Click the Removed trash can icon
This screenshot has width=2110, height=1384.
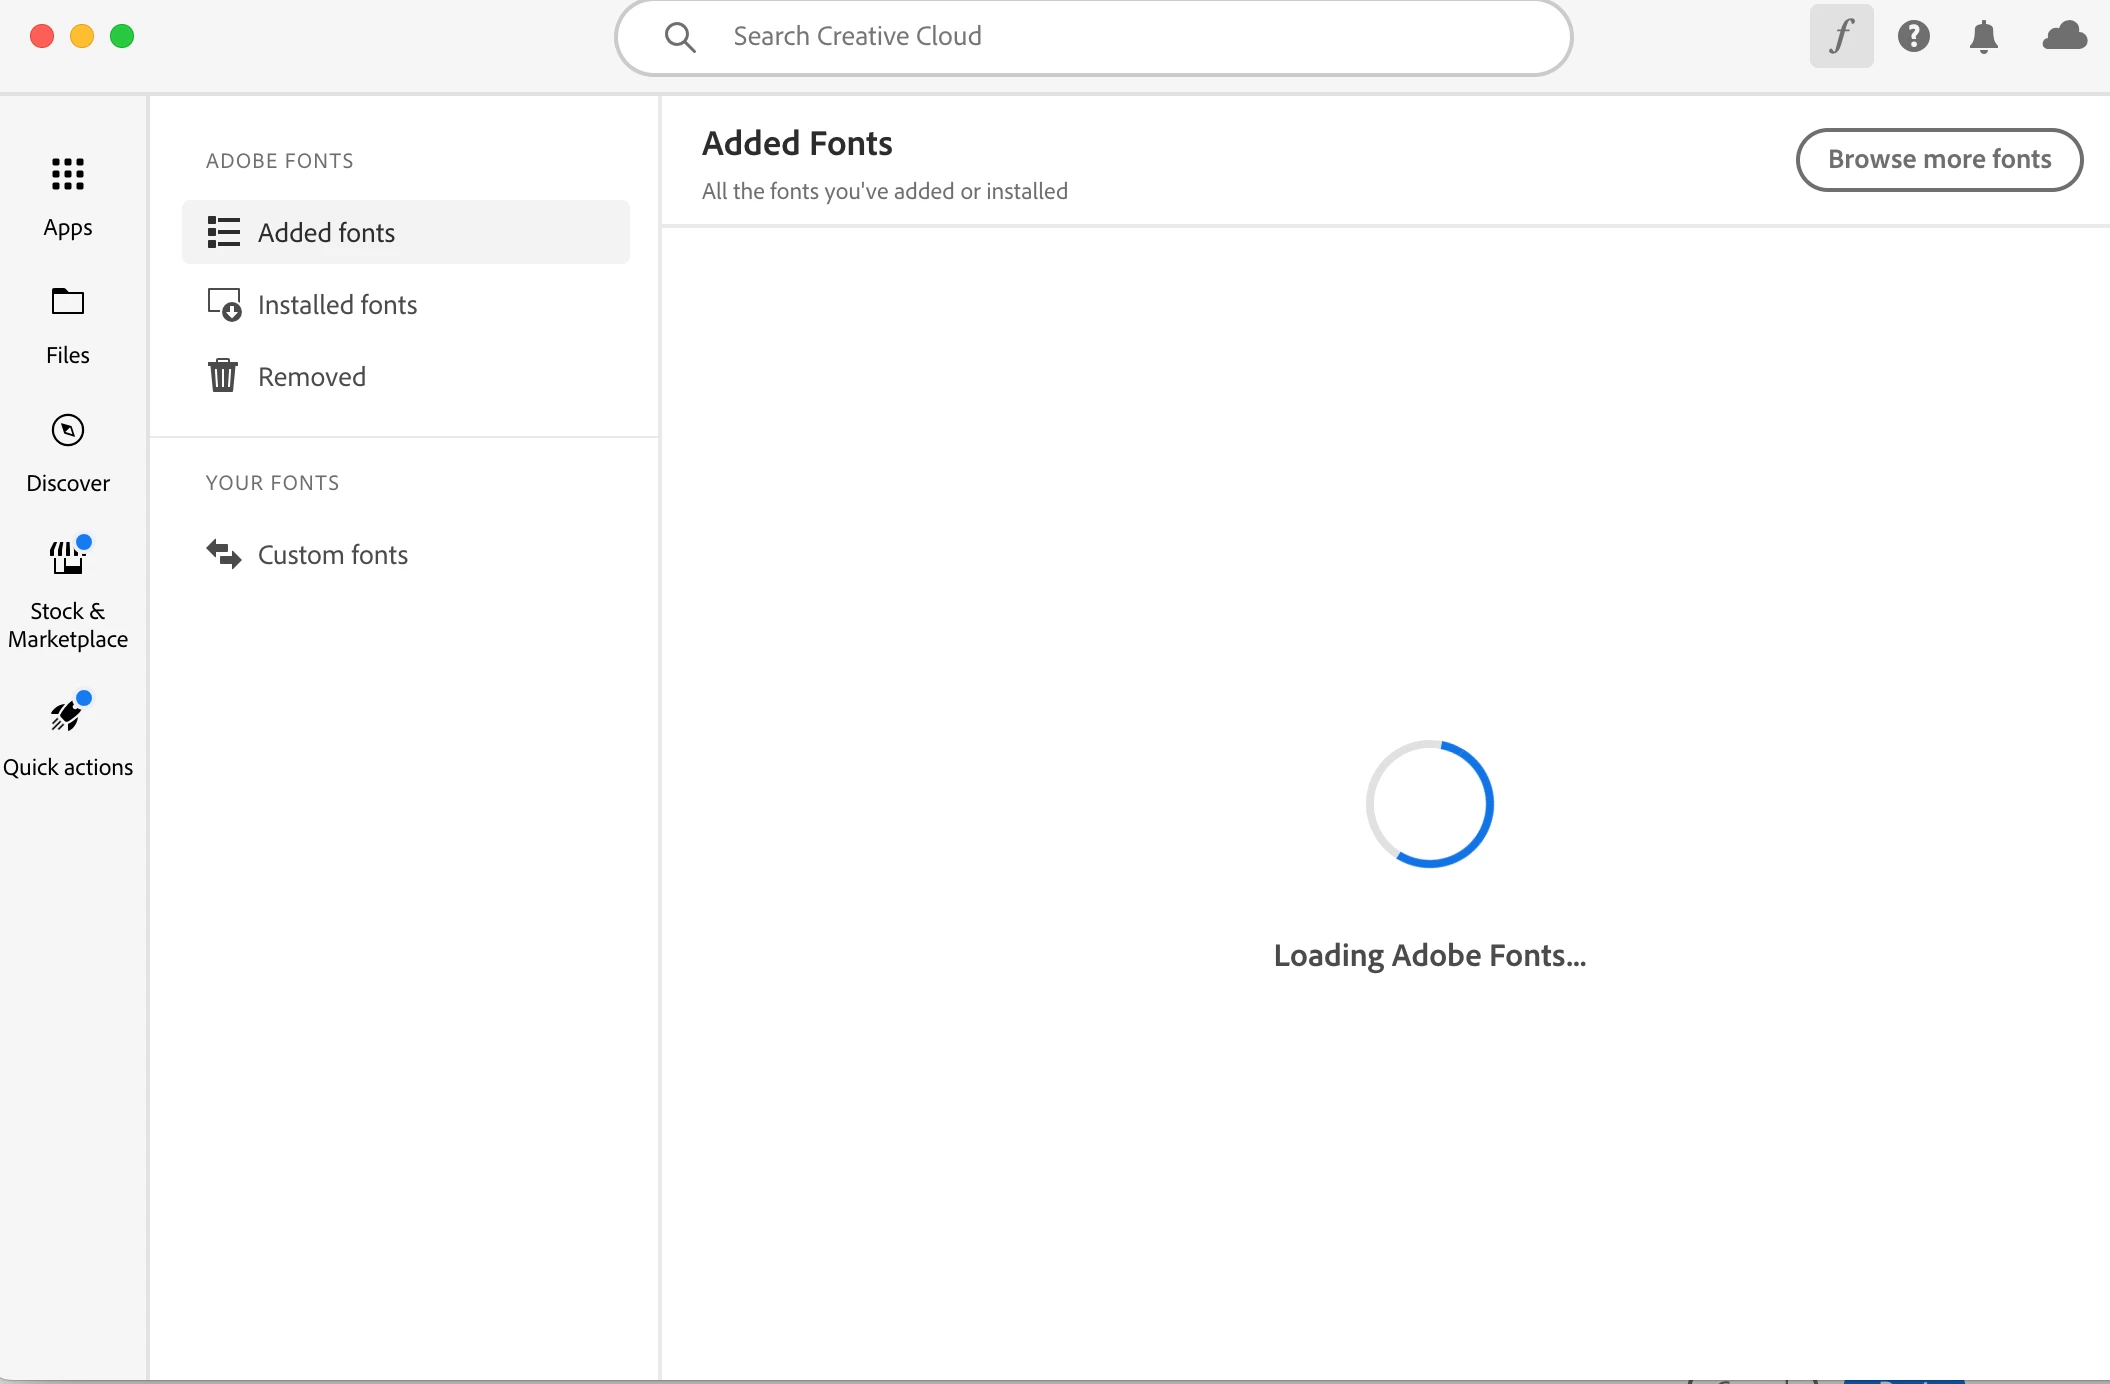click(x=223, y=376)
